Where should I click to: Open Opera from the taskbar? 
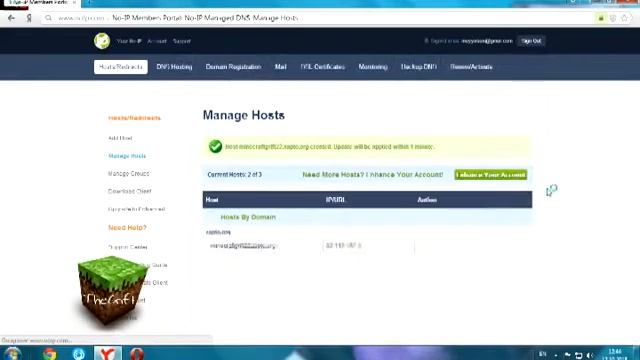point(137,353)
